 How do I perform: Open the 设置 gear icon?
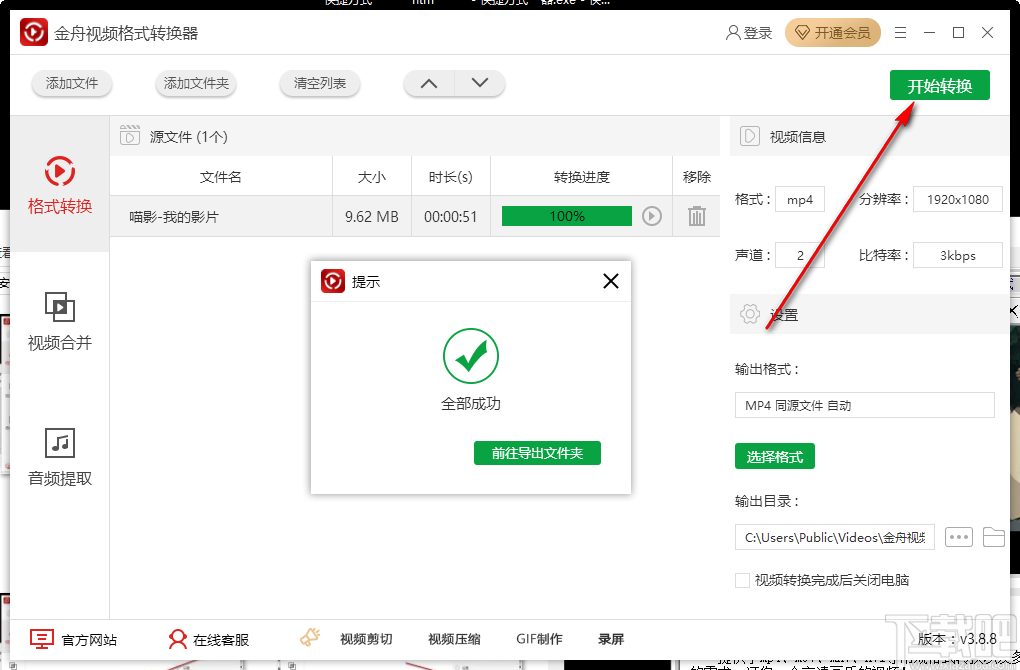(x=748, y=314)
